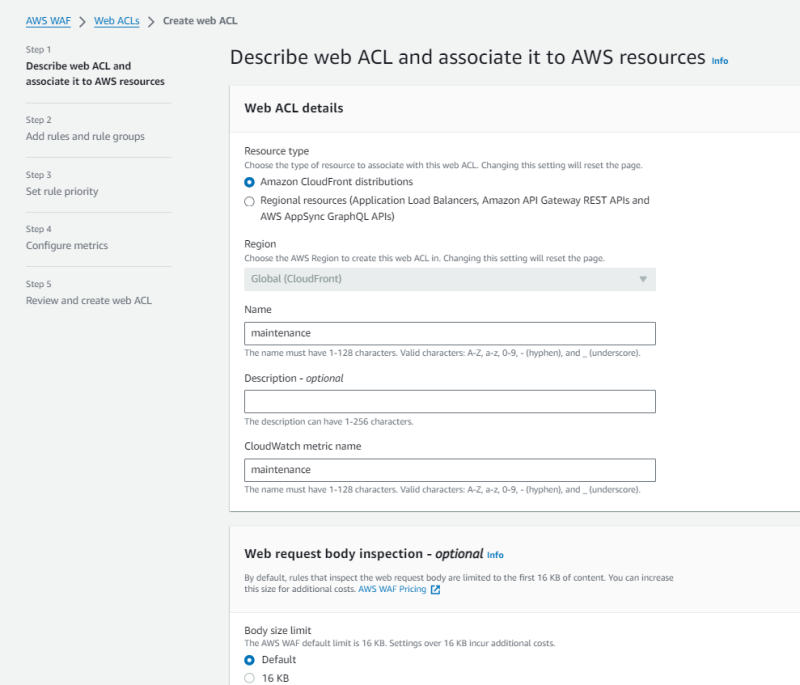Click the Info link beside the page title
Screen dimensions: 800x685
point(719,61)
